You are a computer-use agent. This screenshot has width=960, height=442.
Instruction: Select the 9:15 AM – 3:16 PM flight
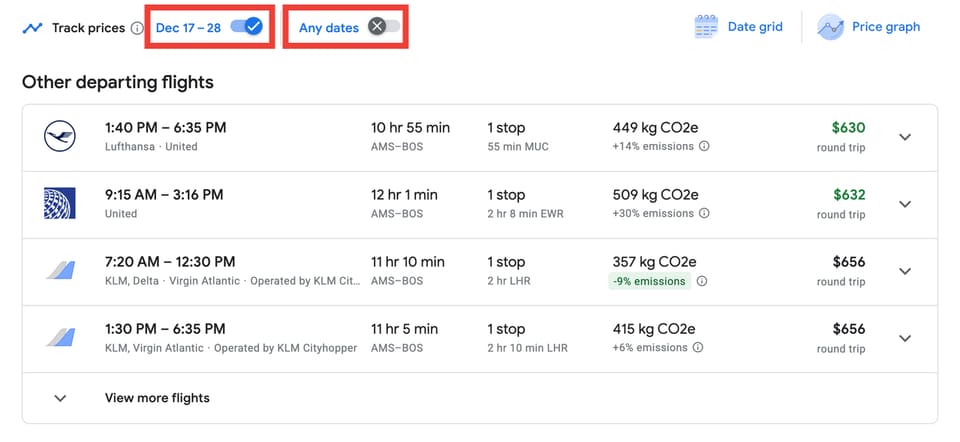164,195
